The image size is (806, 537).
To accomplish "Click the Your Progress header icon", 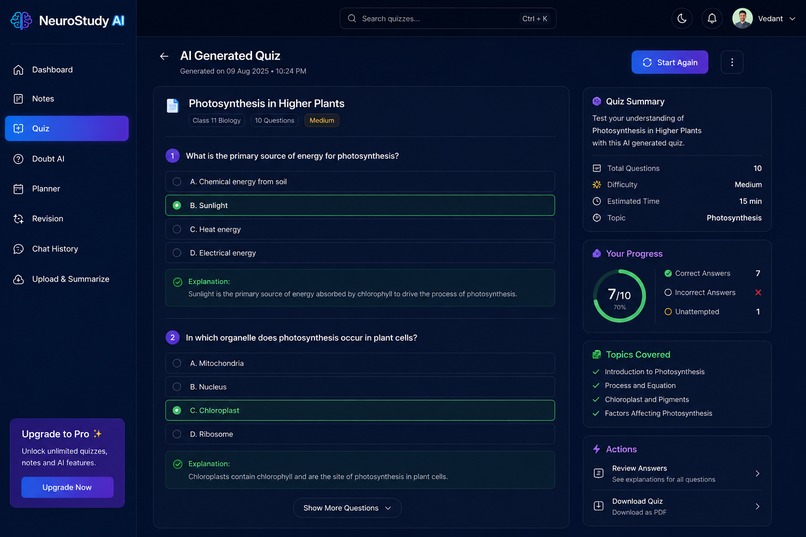I will pos(596,253).
